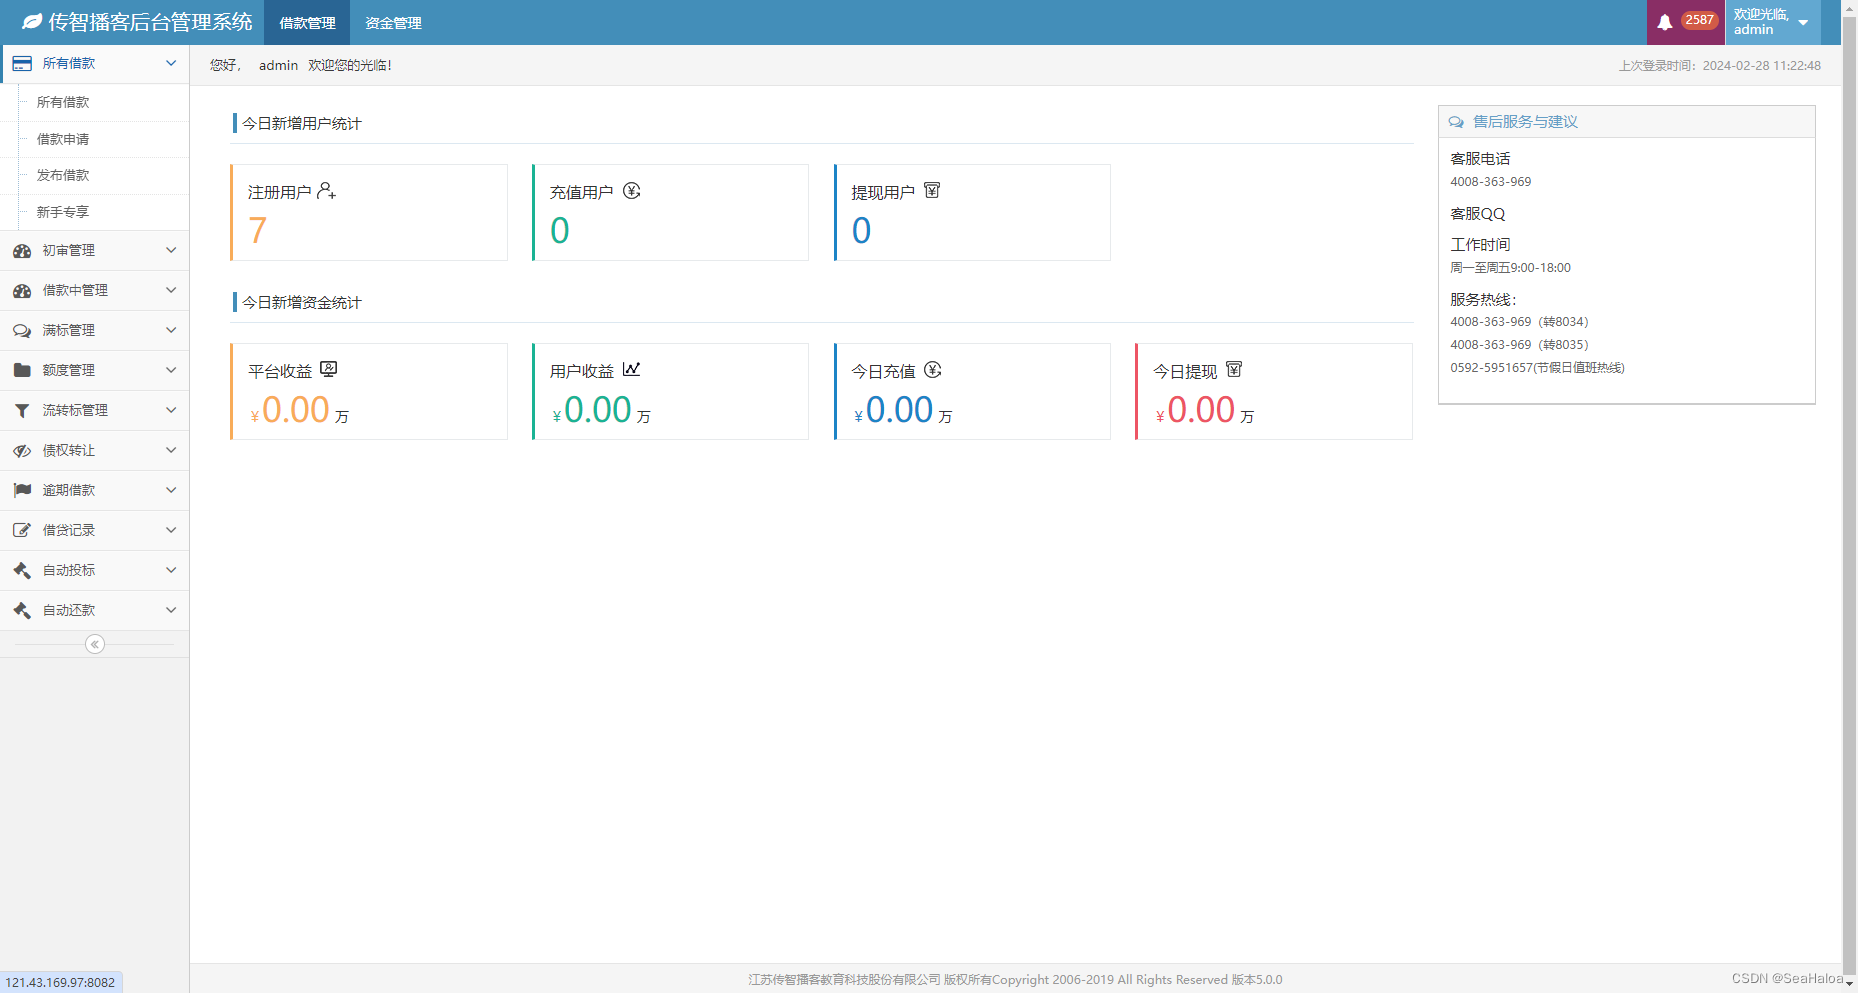Collapse the 所有借款 menu chevron

click(171, 63)
